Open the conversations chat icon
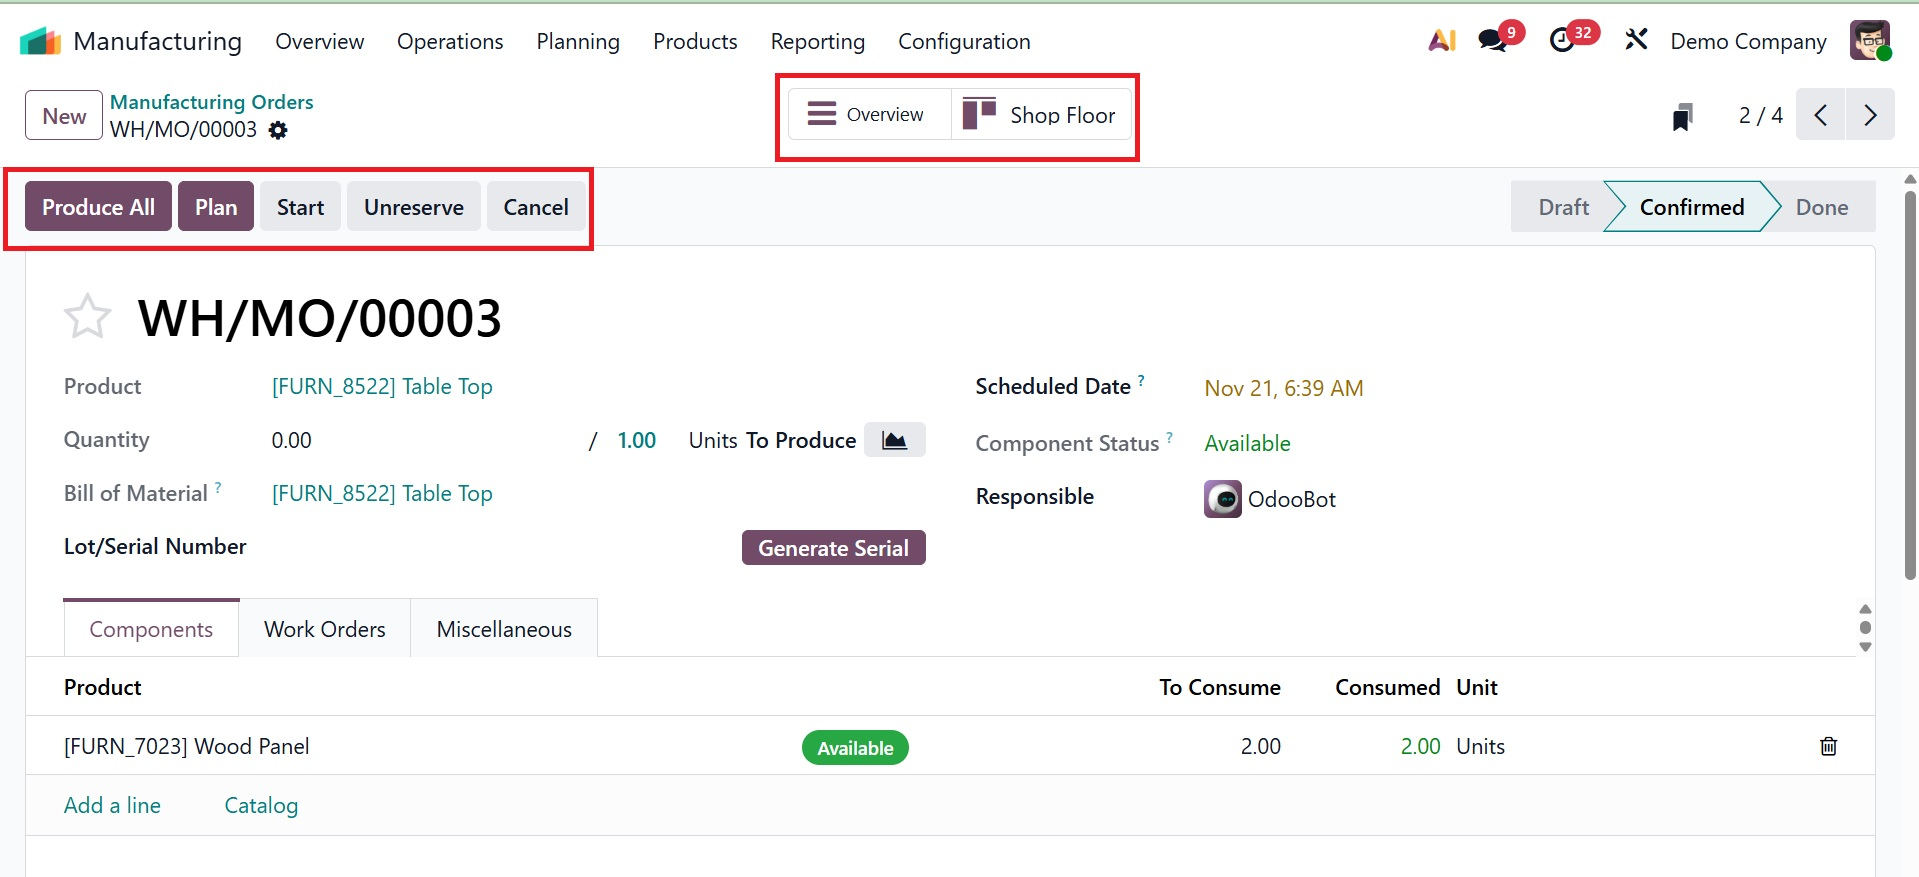 (1493, 41)
